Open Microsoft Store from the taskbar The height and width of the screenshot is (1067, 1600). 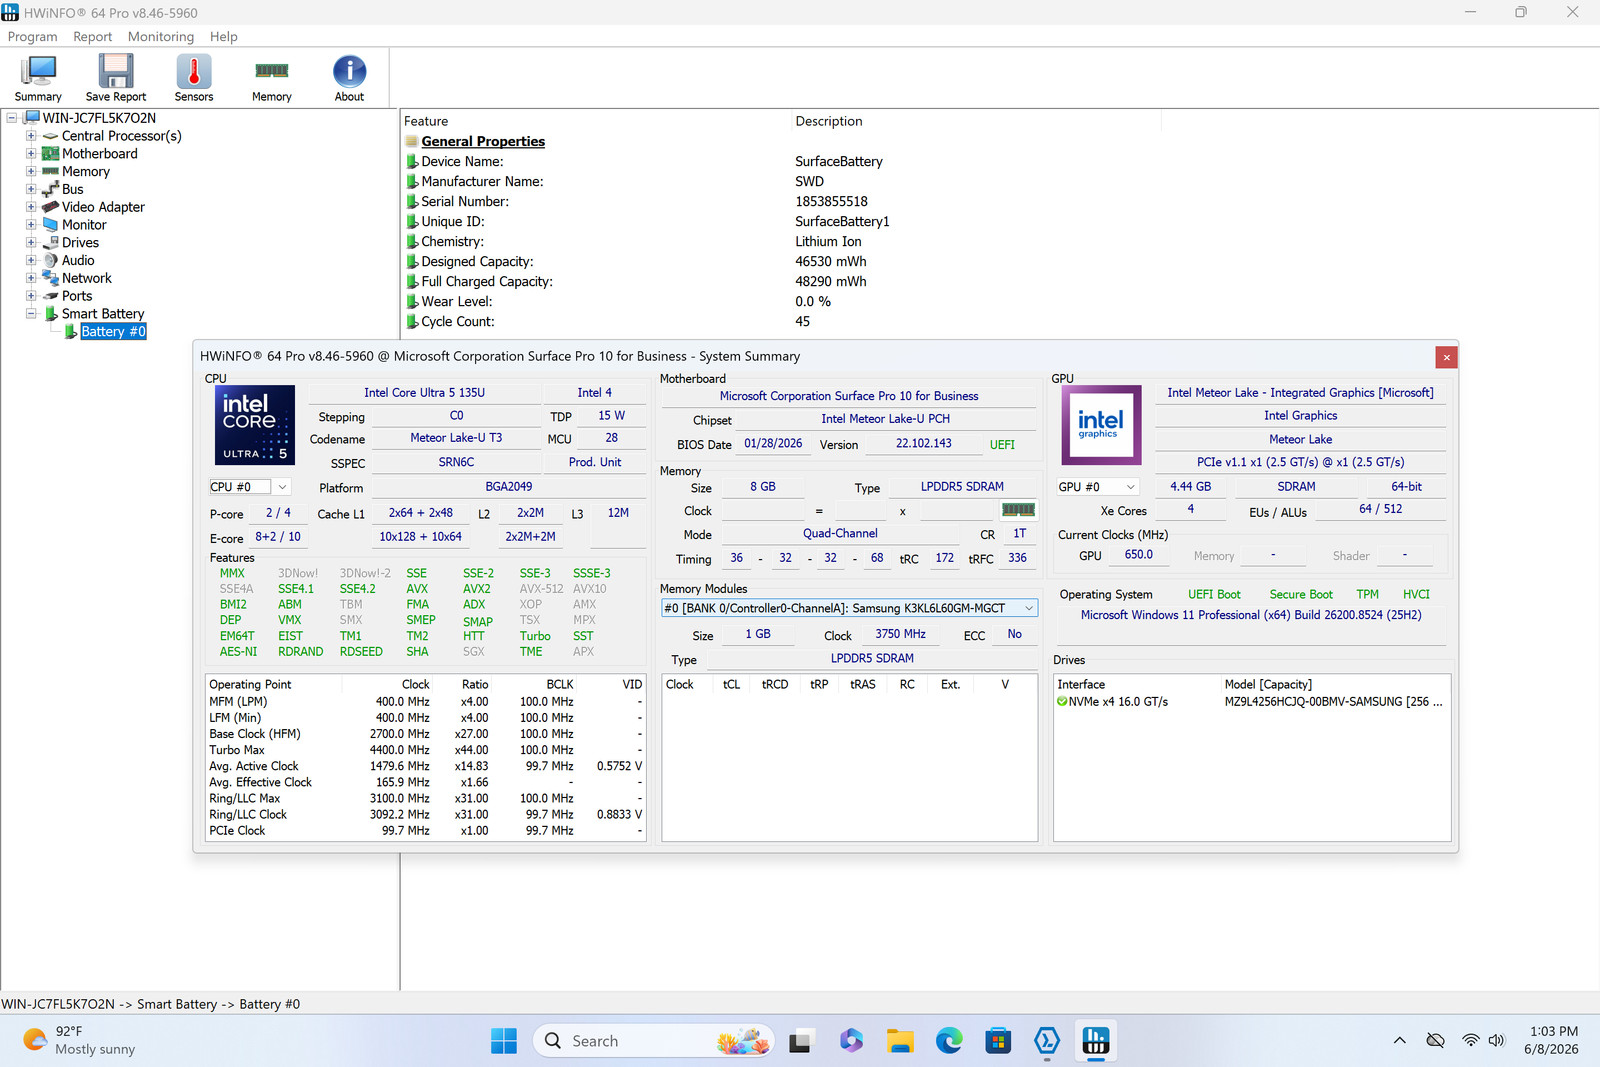tap(998, 1041)
